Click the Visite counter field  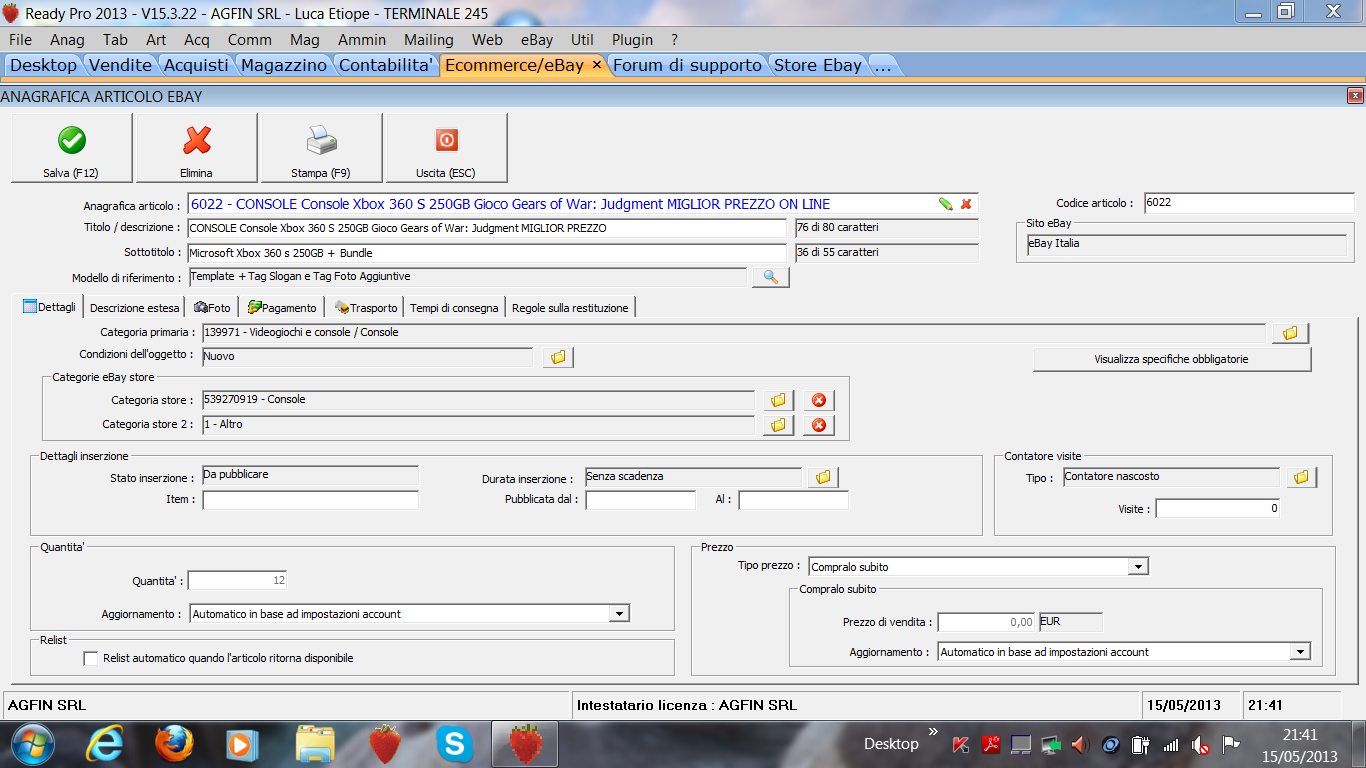coord(1218,509)
